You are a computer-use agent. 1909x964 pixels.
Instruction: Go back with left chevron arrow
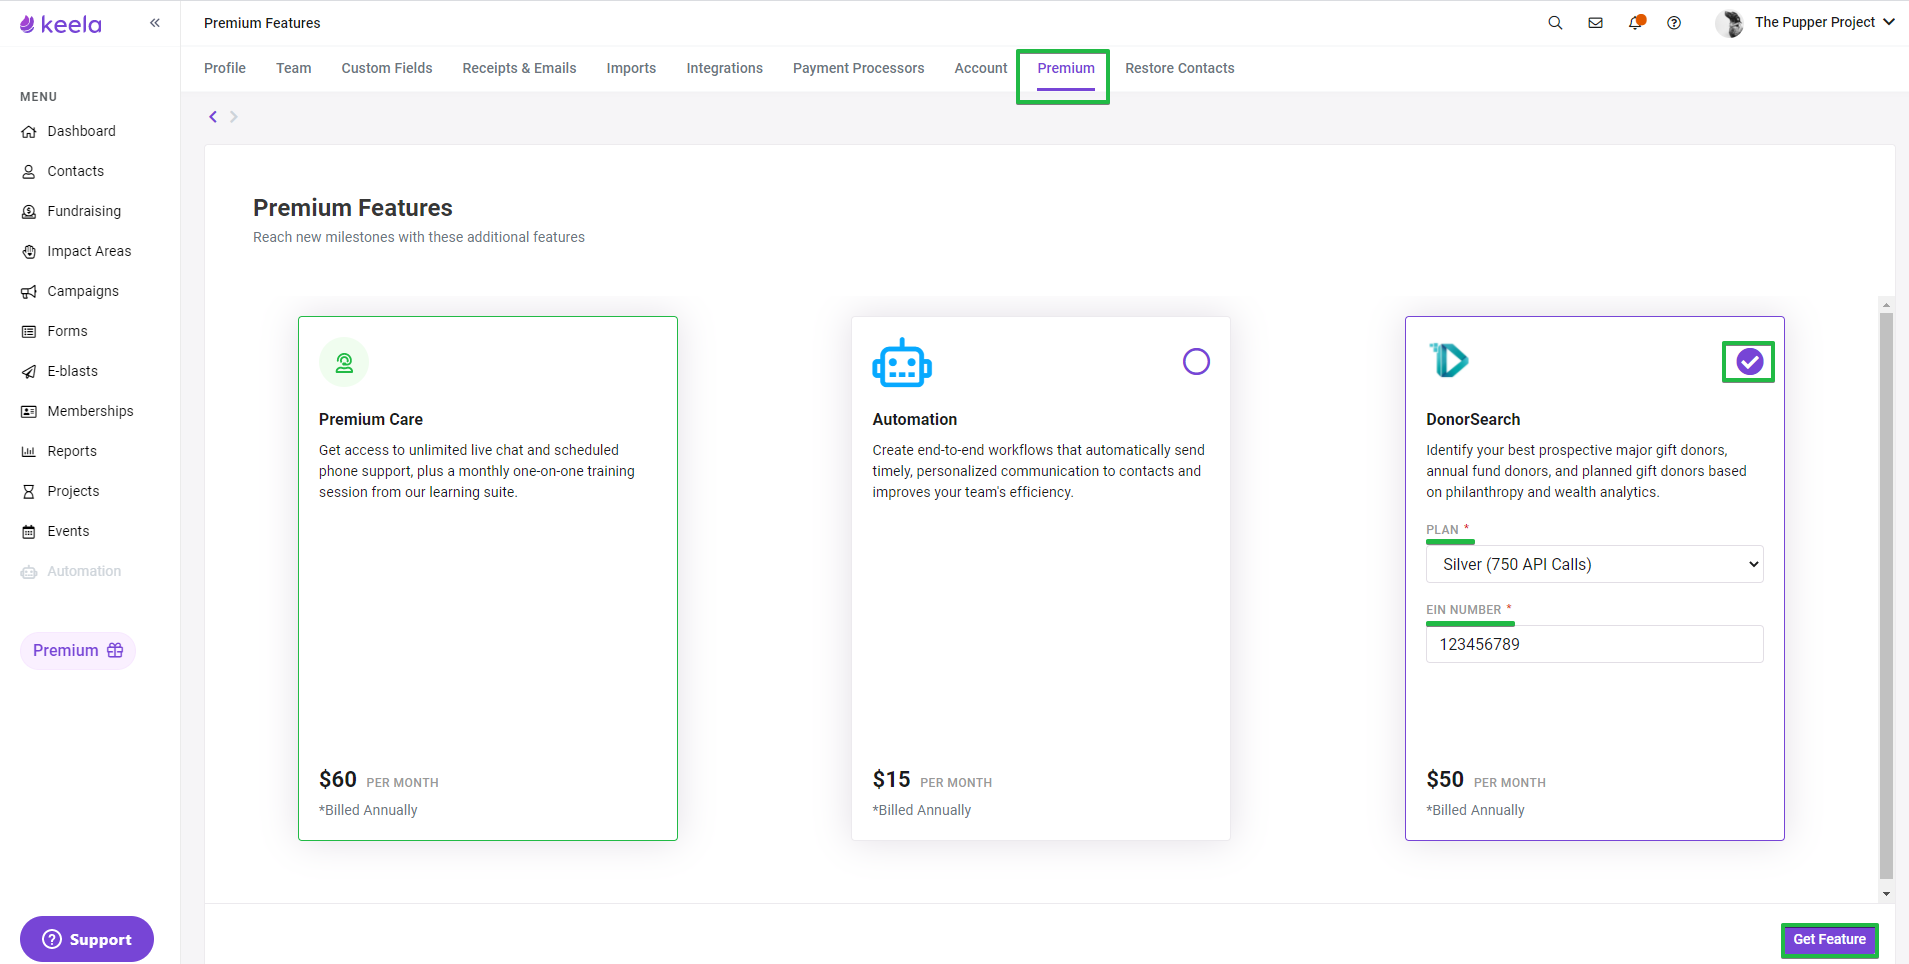coord(213,117)
